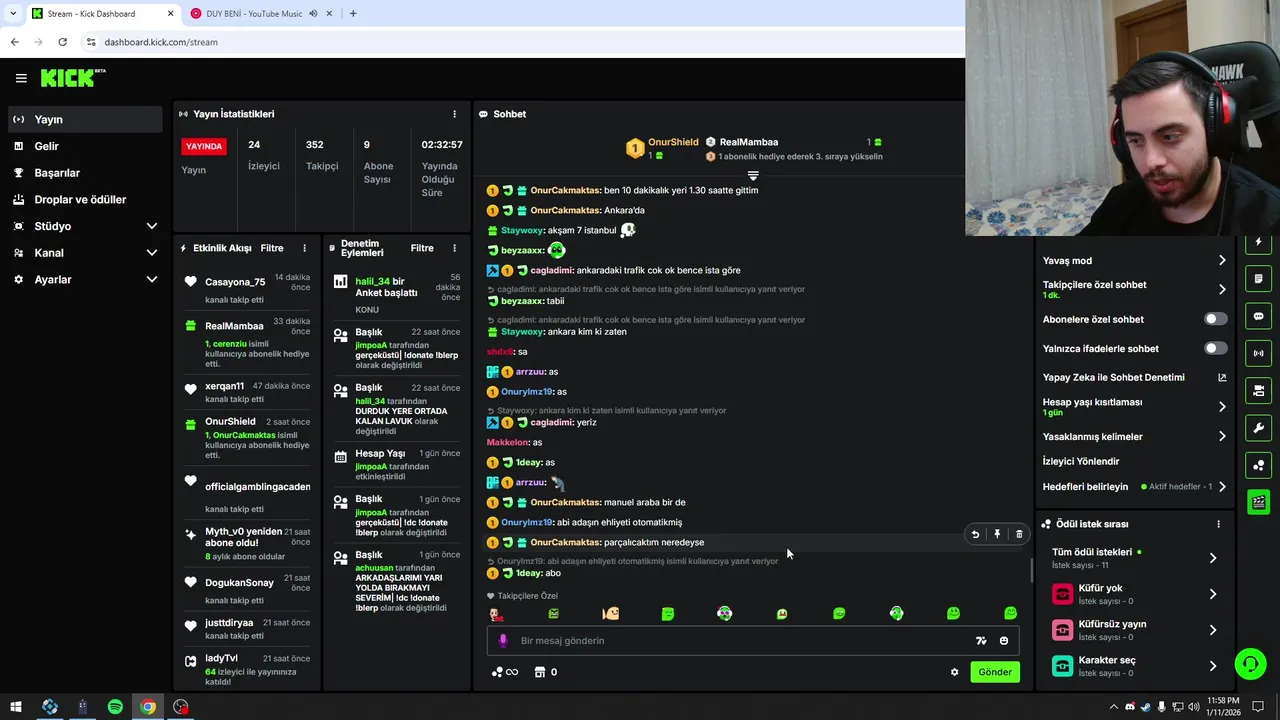1280x720 pixels.
Task: Open Ödül istek sırası three-dot menu
Action: pos(1218,524)
